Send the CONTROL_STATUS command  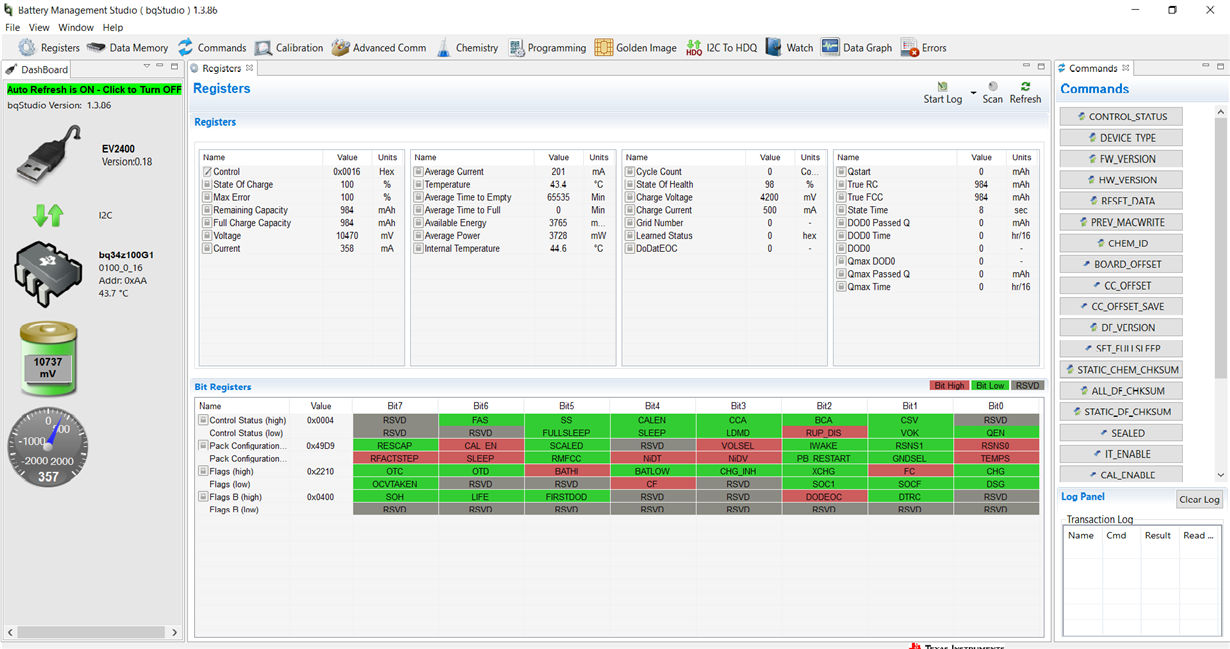[x=1121, y=117]
